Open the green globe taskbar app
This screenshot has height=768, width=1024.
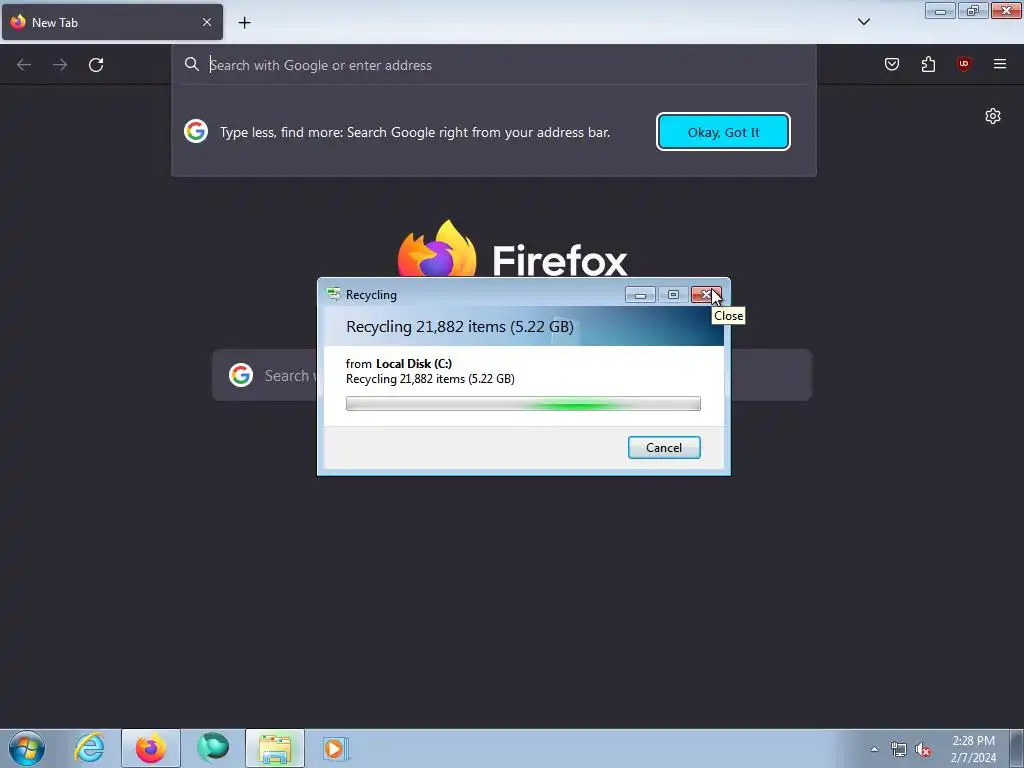pyautogui.click(x=213, y=748)
